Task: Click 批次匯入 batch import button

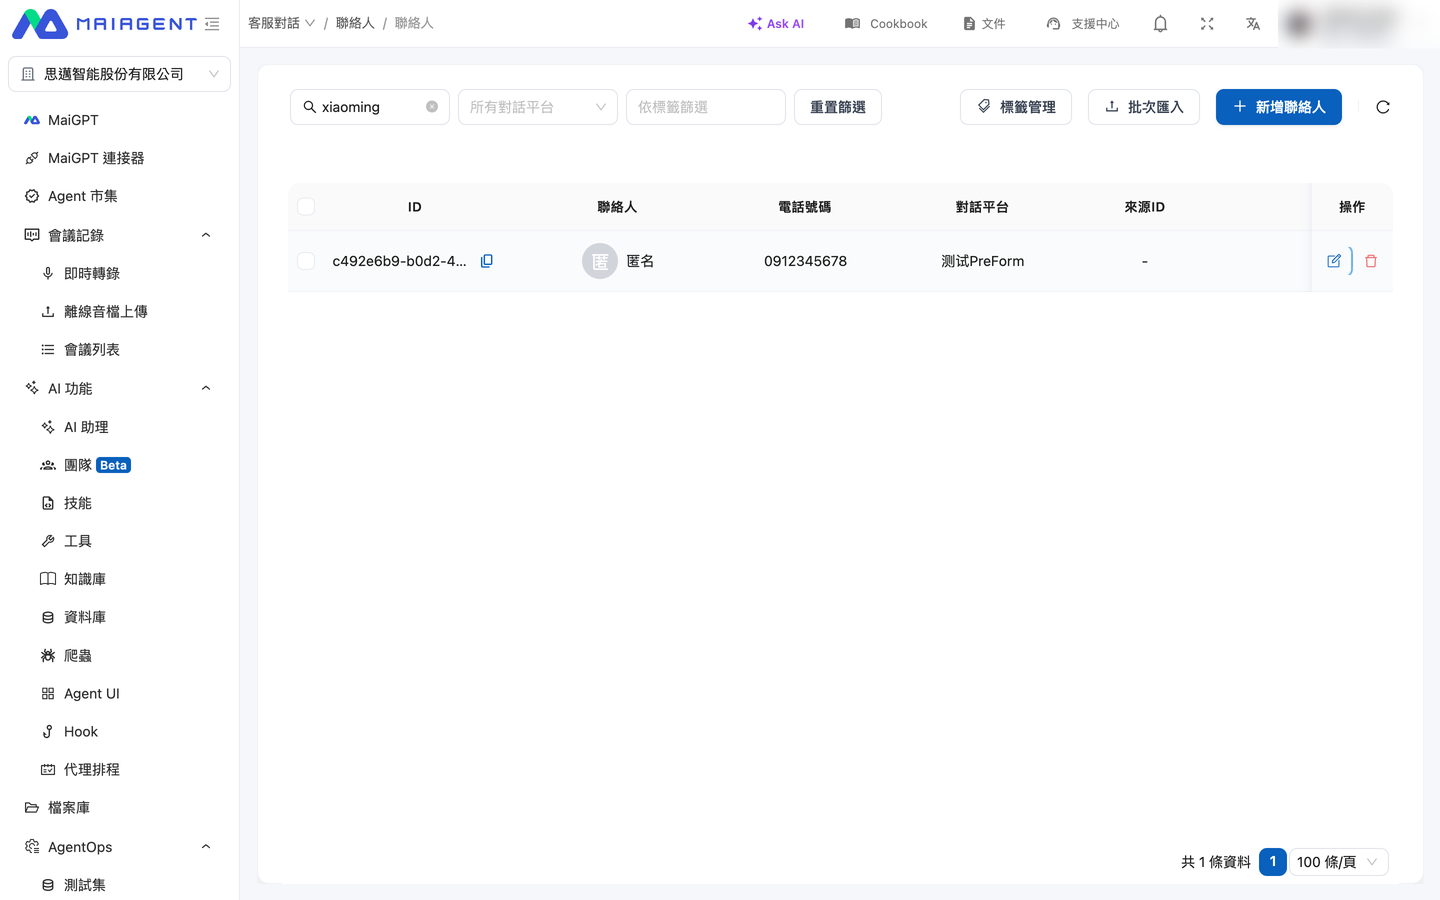Action: pos(1144,107)
